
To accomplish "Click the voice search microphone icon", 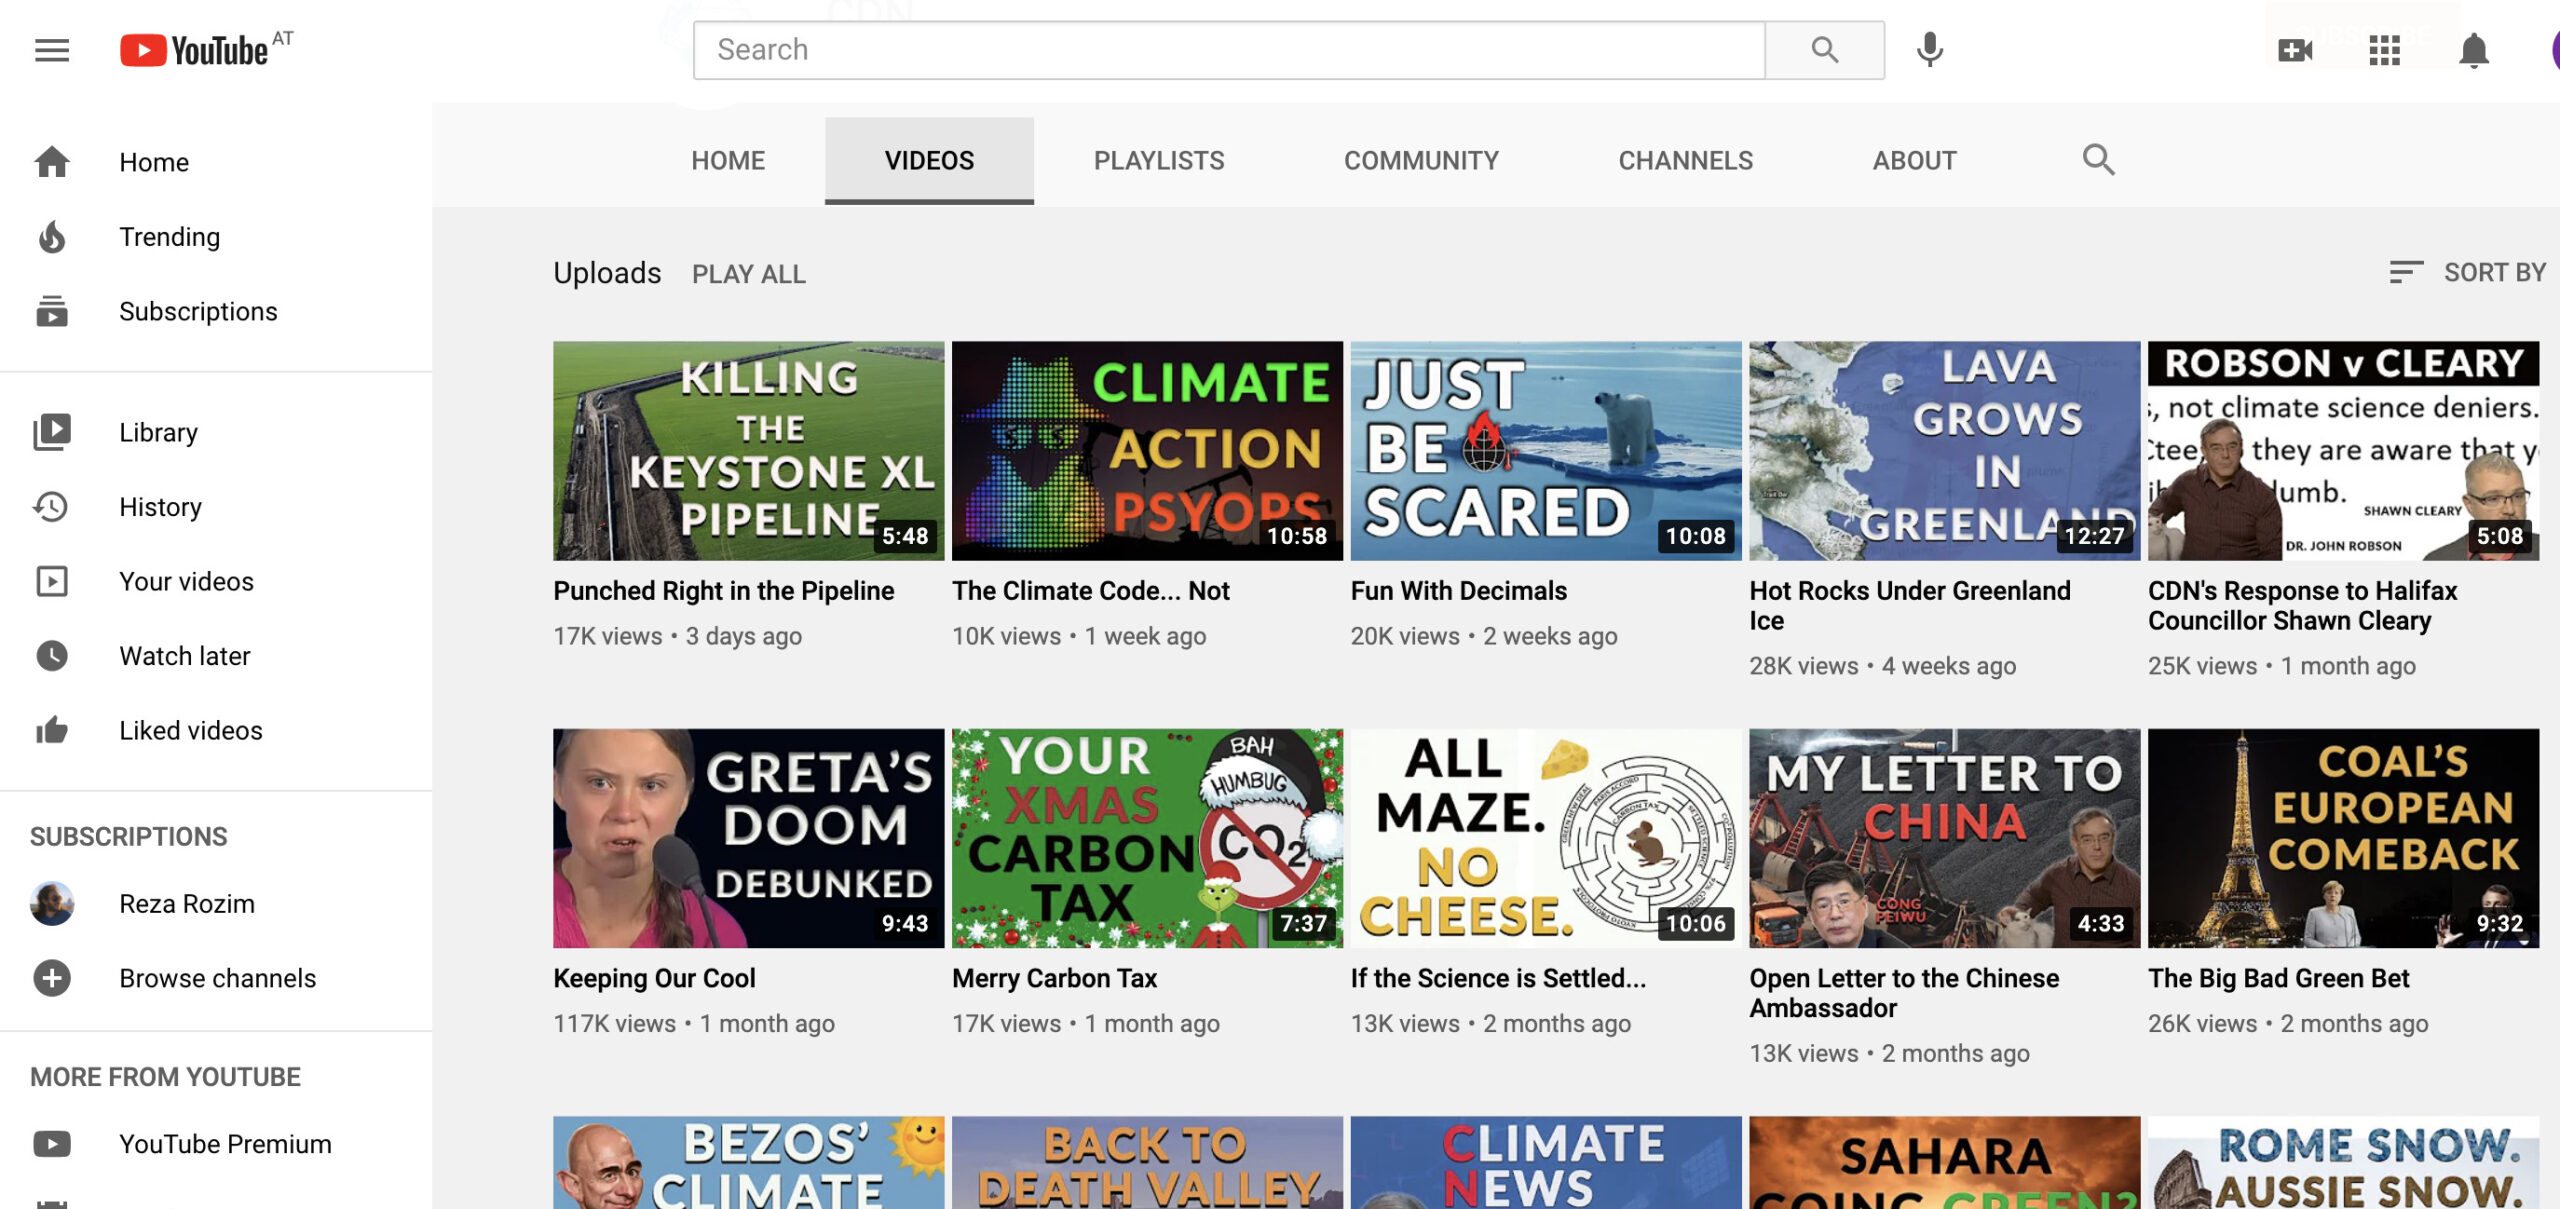I will pos(1929,50).
